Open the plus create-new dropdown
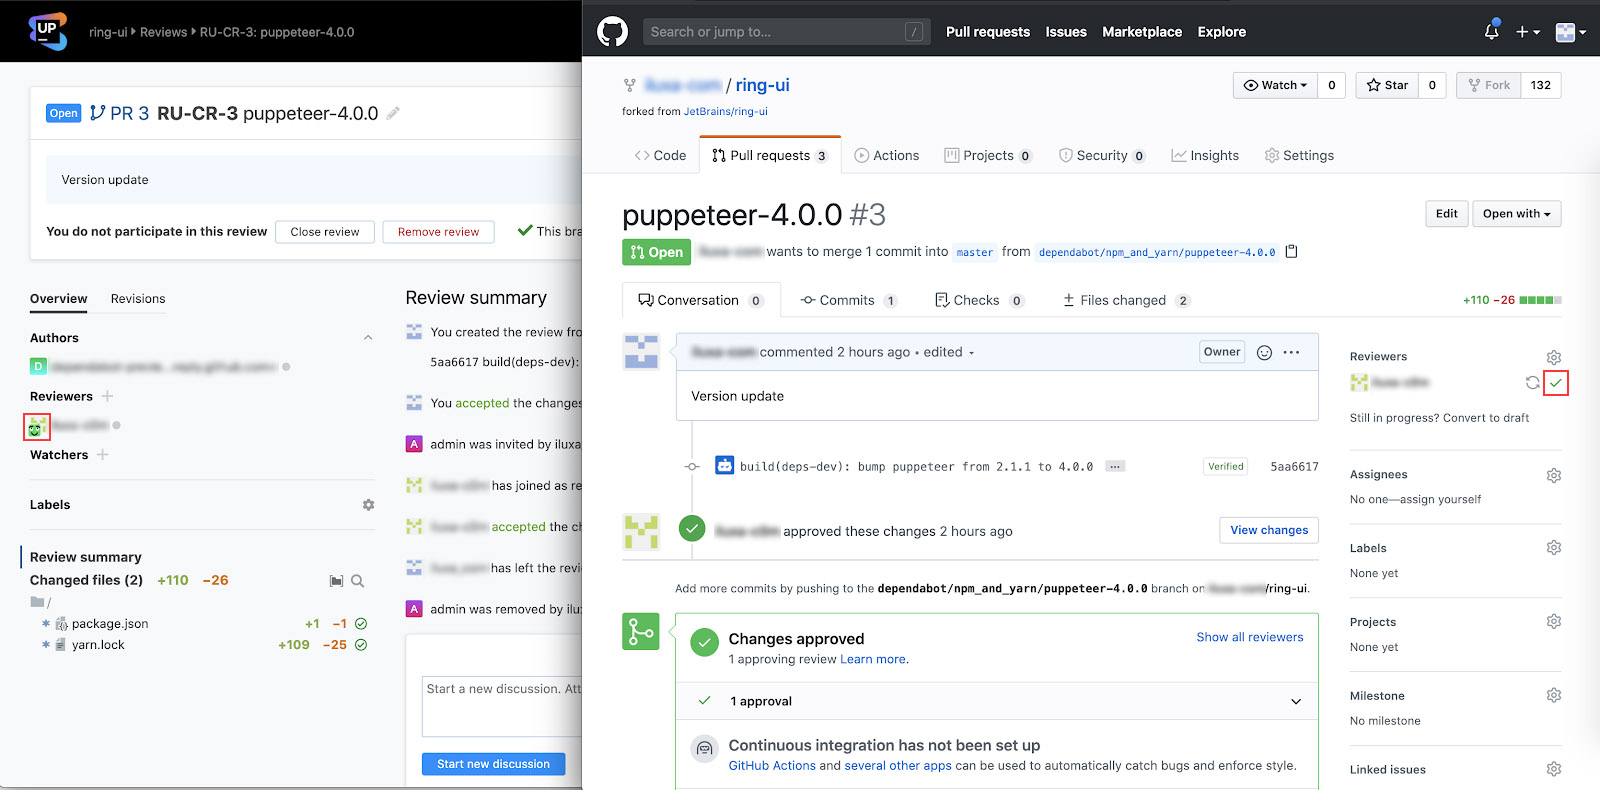The width and height of the screenshot is (1600, 790). point(1527,32)
